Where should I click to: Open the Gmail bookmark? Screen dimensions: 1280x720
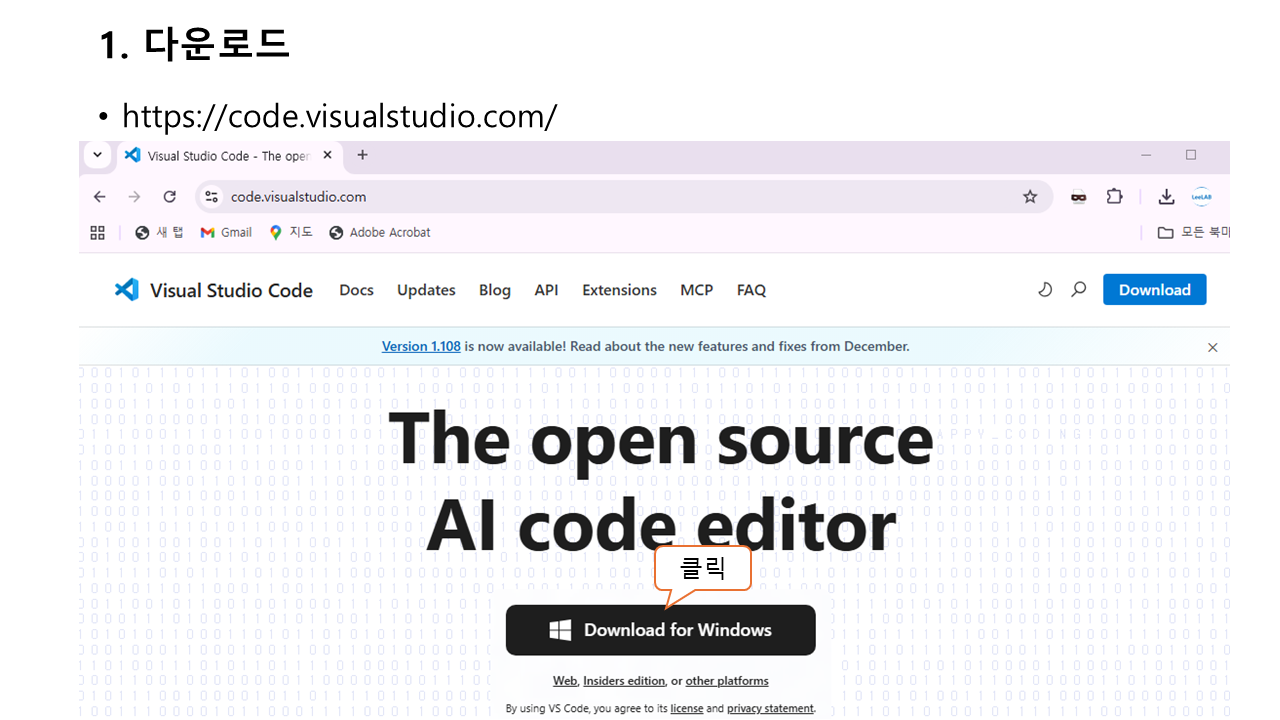pos(226,233)
